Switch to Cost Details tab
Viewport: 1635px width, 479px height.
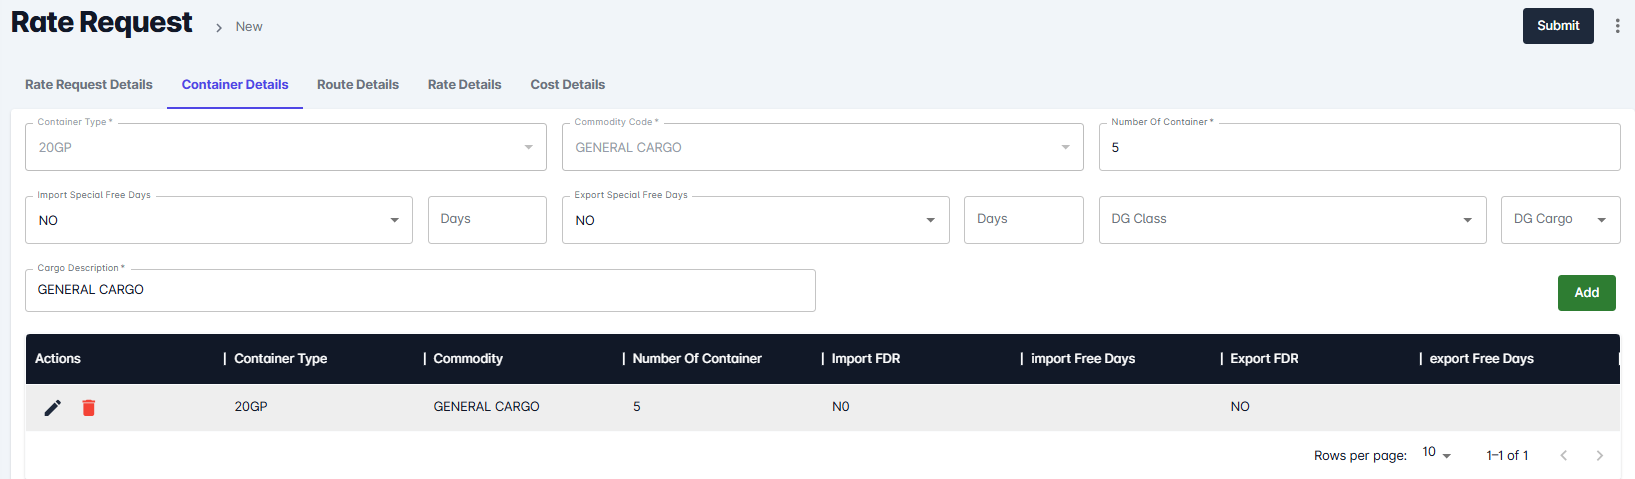point(568,85)
